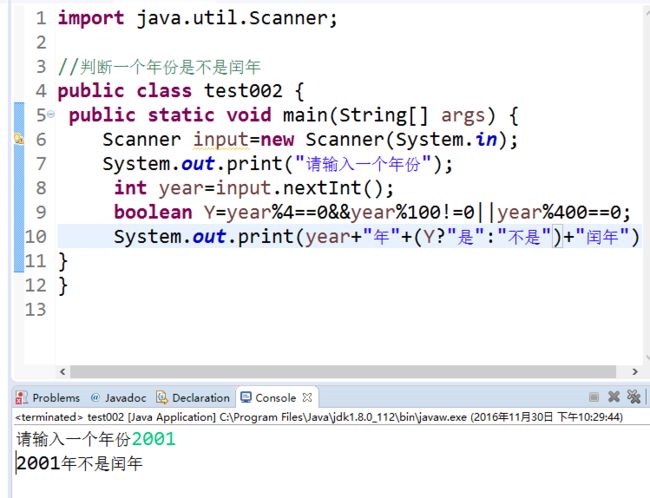Click nextInt() call on line 8
The width and height of the screenshot is (650, 498).
[332, 188]
